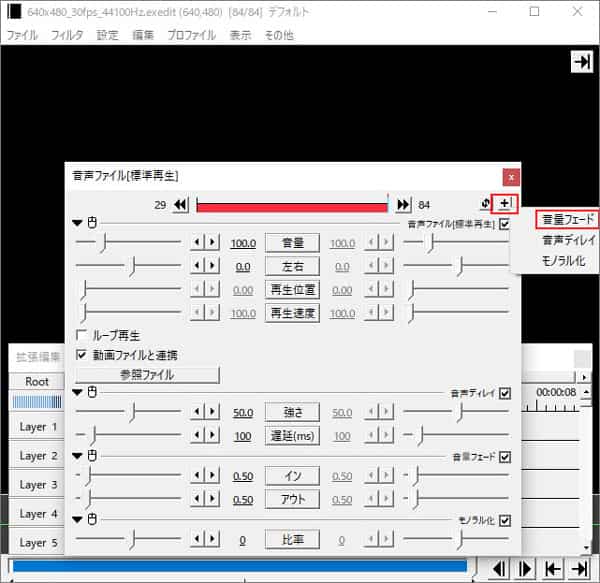
Task: Close the 音声ファイル settings dialog
Action: 511,177
